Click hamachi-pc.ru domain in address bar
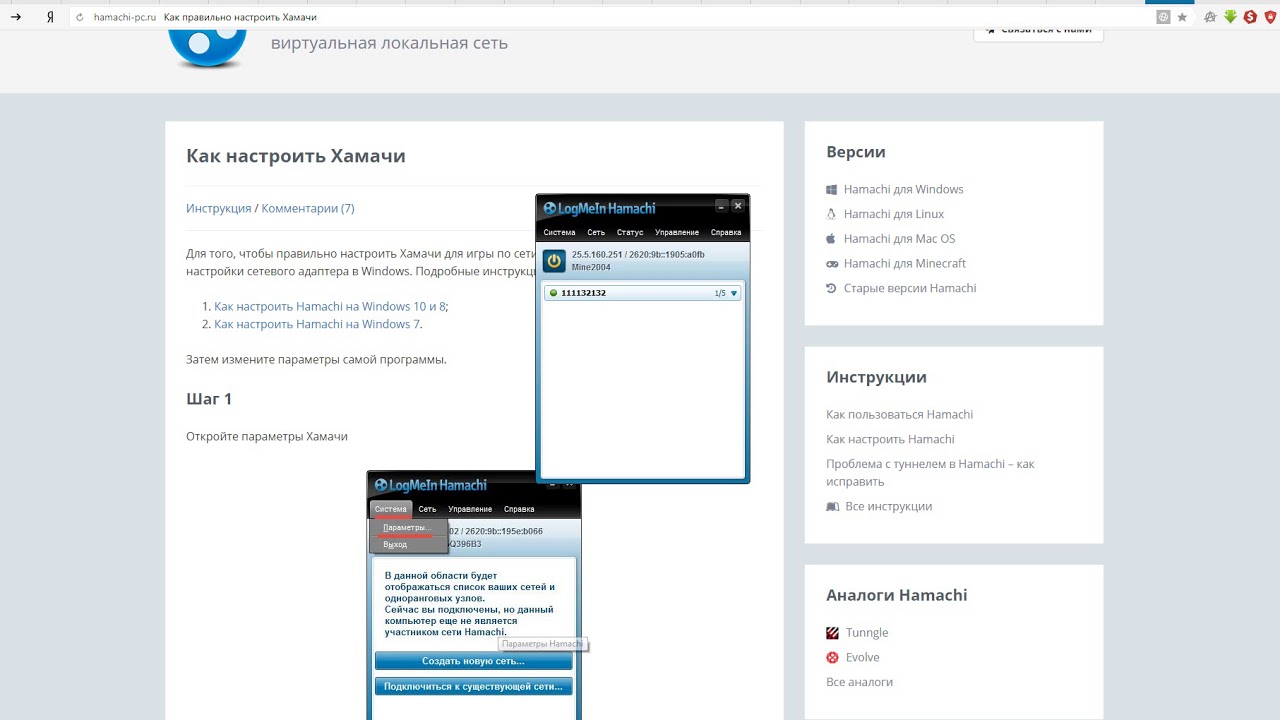The width and height of the screenshot is (1280, 720). click(125, 17)
